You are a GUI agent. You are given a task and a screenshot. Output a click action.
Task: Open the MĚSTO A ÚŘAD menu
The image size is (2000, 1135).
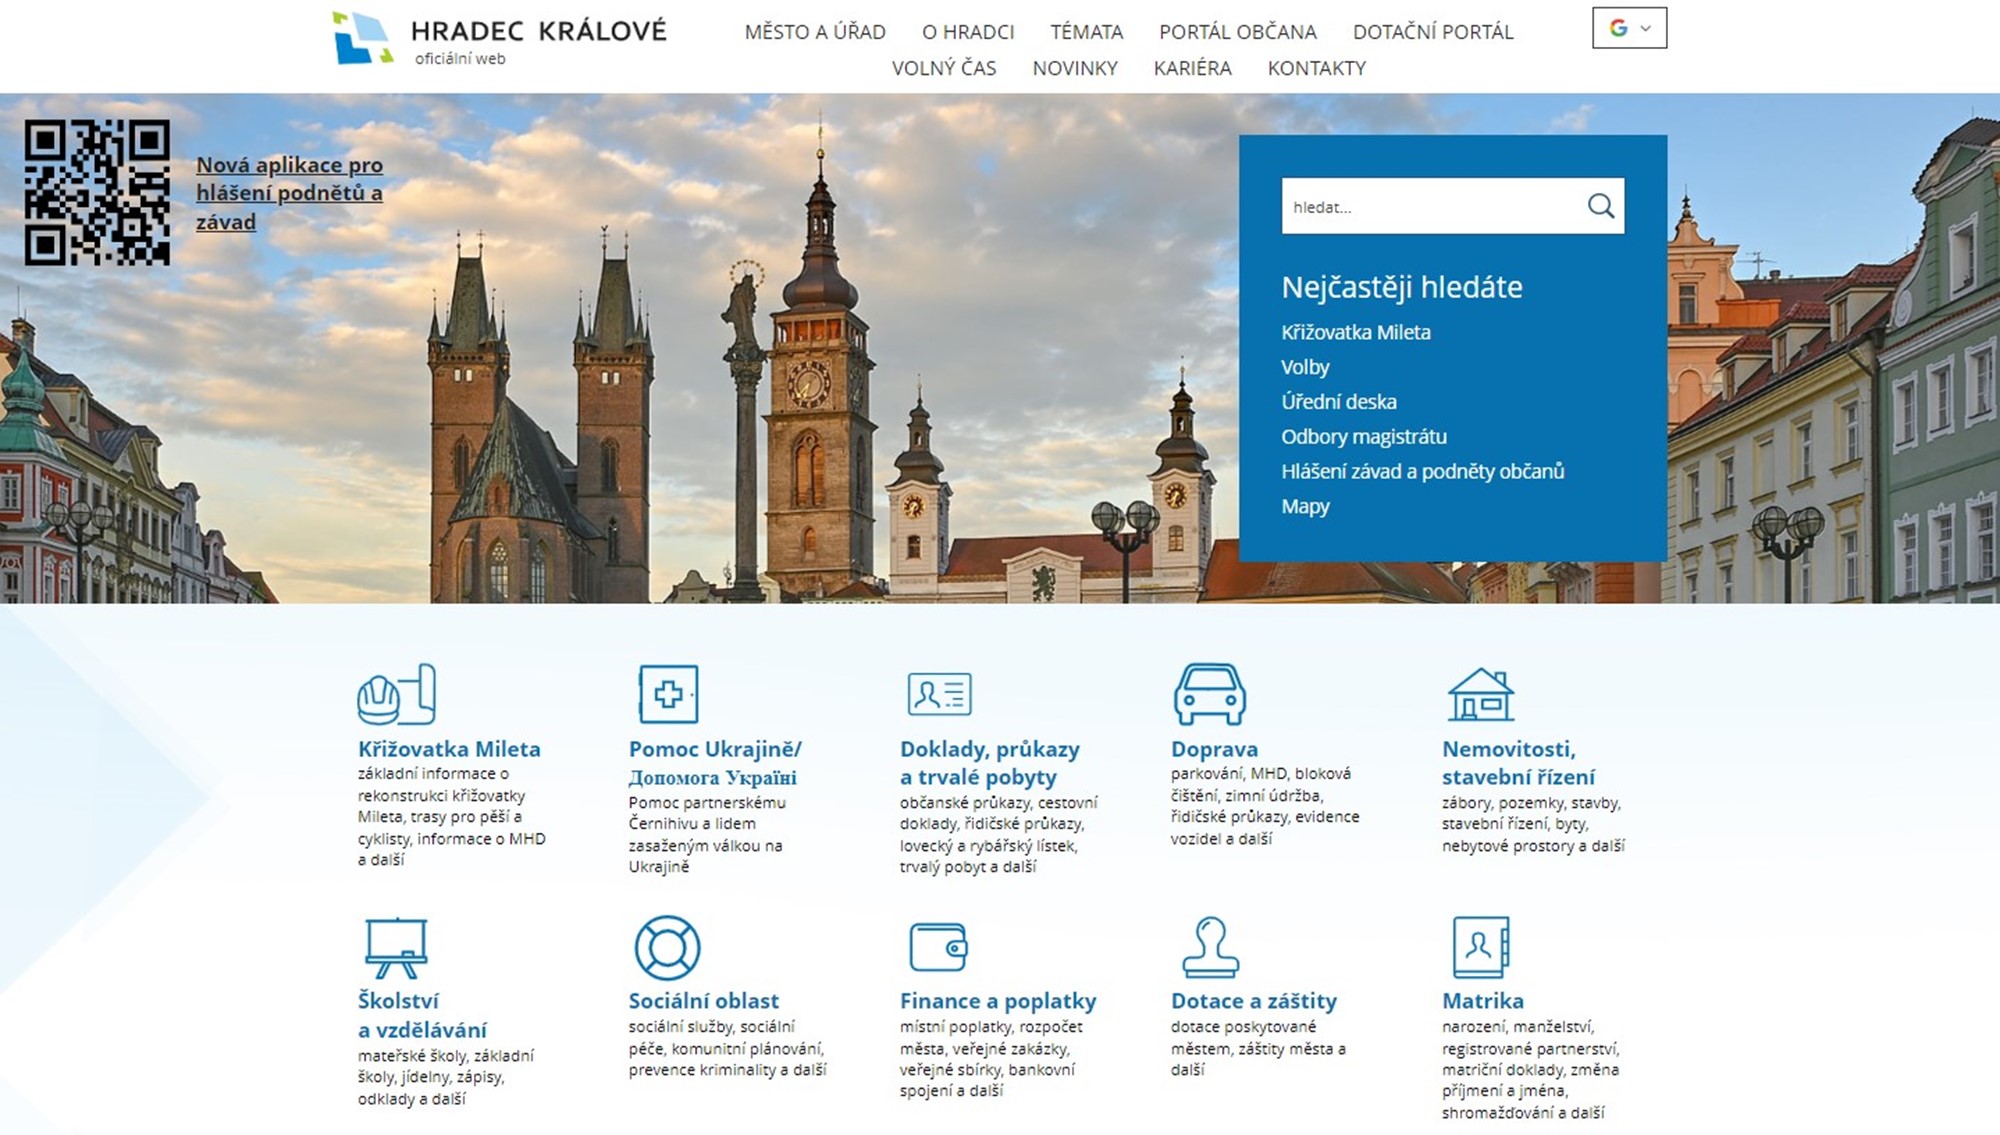tap(815, 32)
